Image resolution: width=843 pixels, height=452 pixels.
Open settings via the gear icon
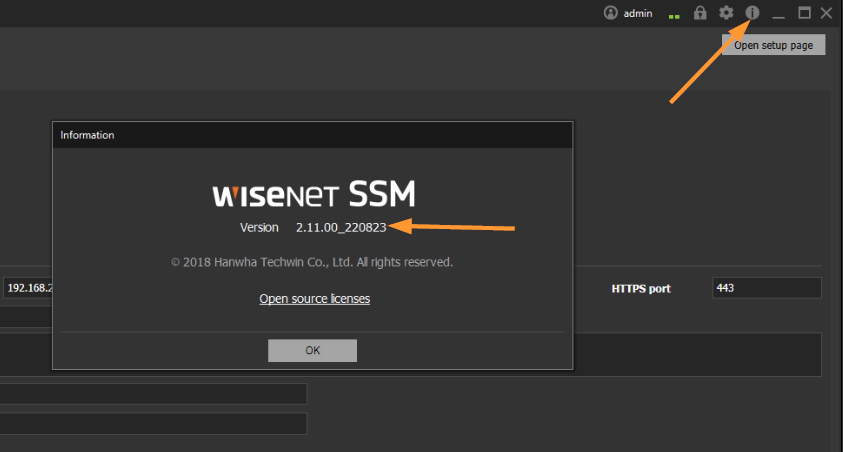(x=726, y=12)
